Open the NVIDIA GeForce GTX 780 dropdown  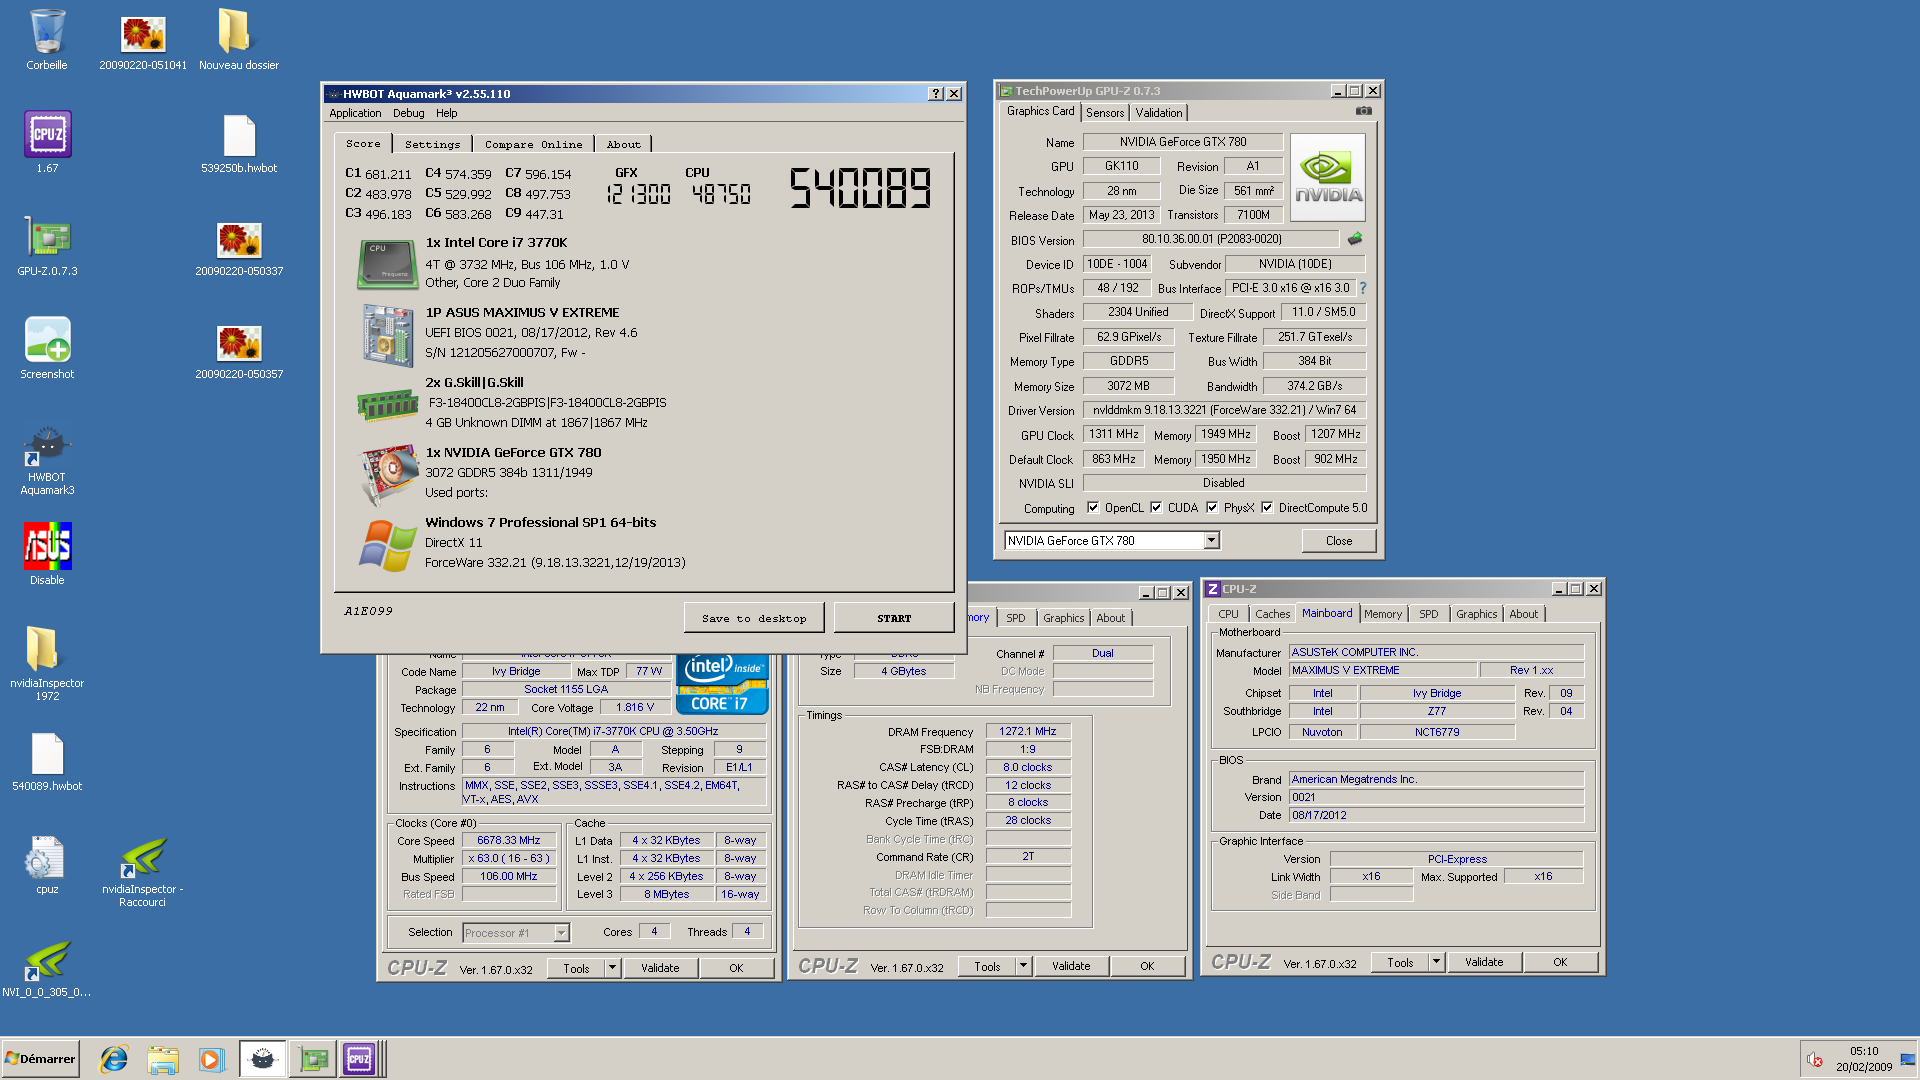[1211, 541]
